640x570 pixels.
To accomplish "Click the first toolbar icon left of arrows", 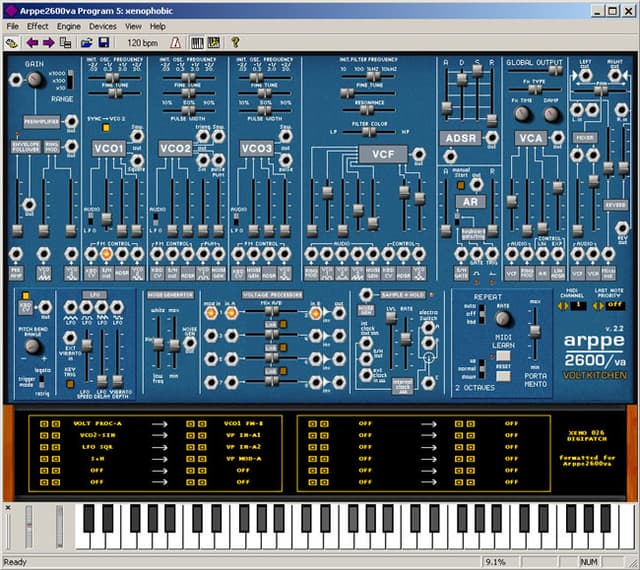I will coord(12,43).
